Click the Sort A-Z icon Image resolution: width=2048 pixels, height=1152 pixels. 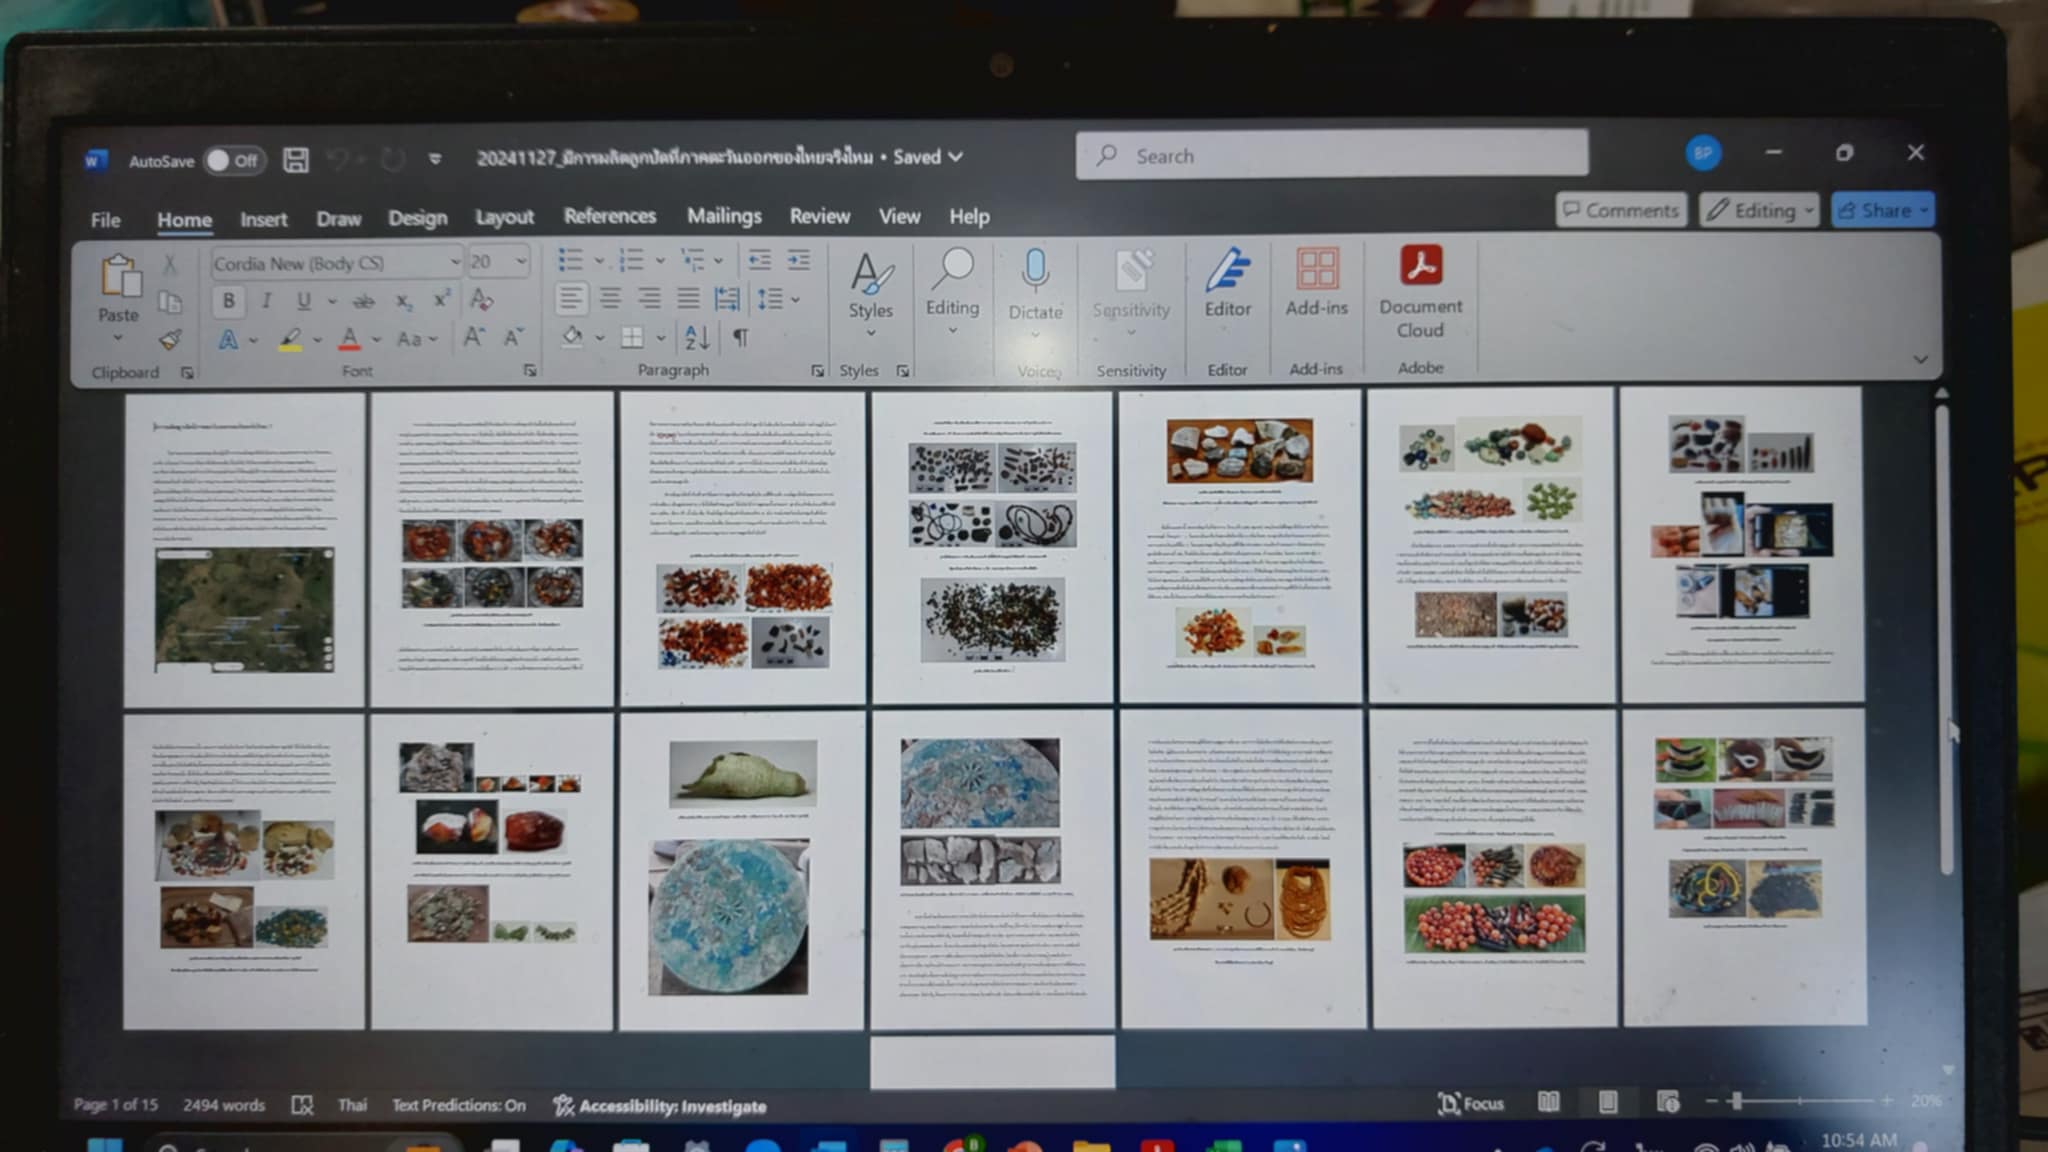[x=697, y=337]
